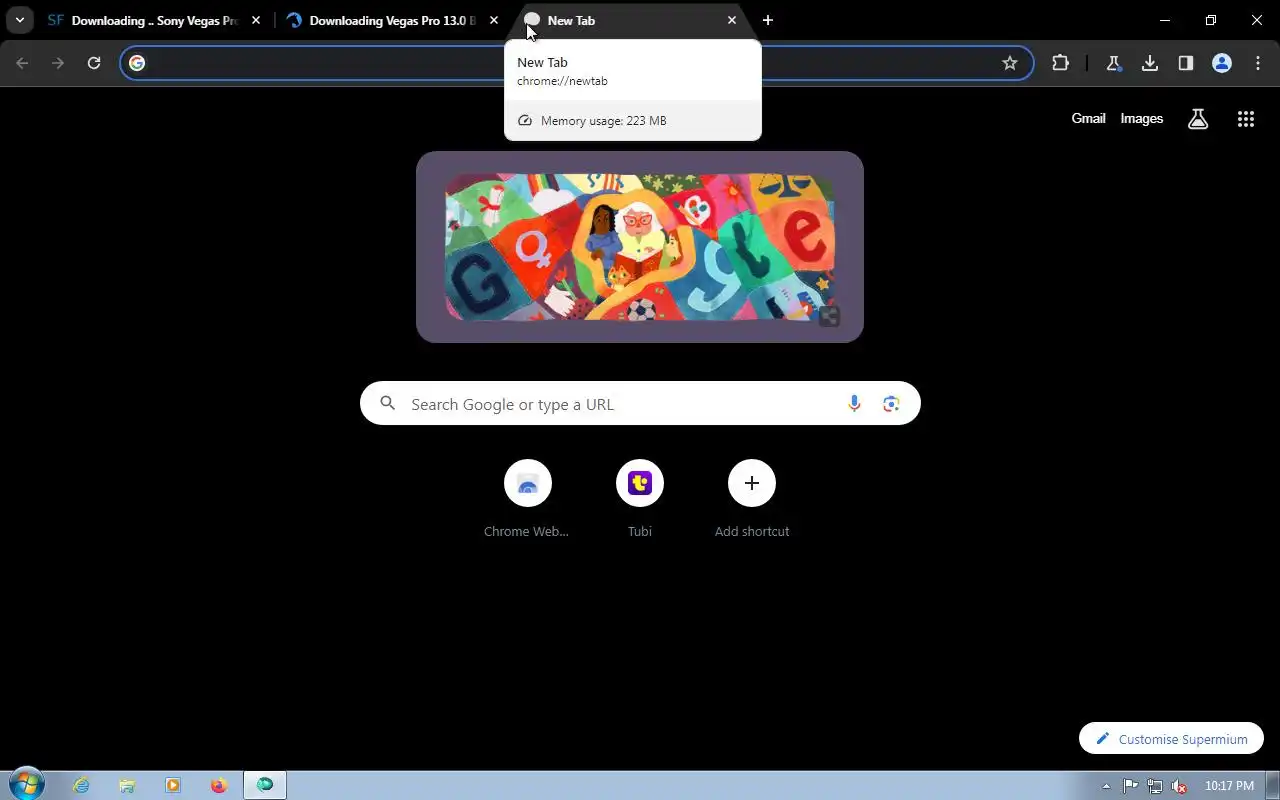Toggle the side panel icon

(x=1186, y=63)
